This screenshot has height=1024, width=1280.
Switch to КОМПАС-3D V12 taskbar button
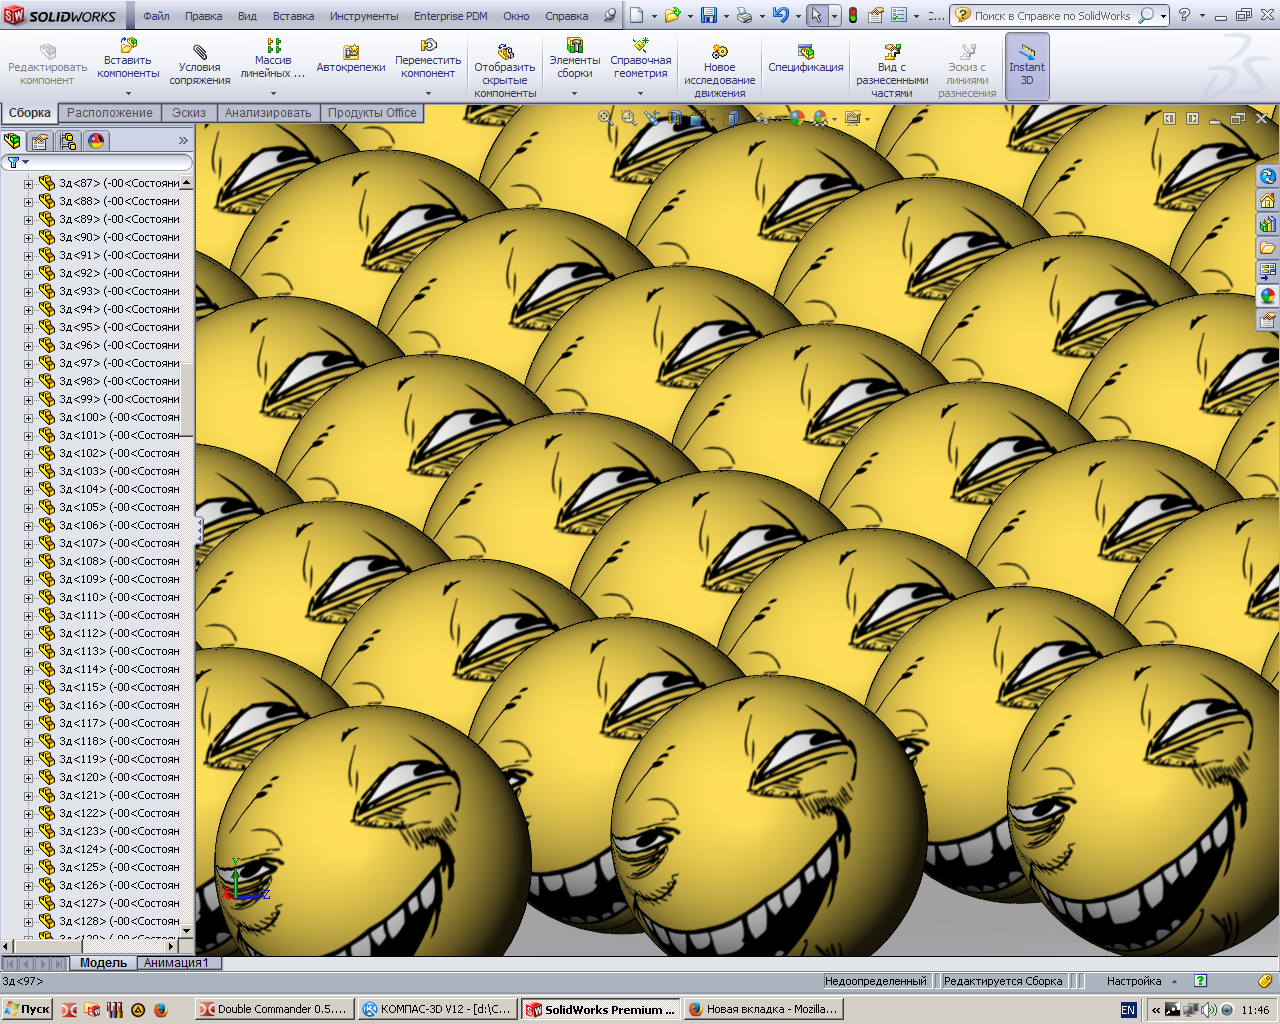point(437,1009)
